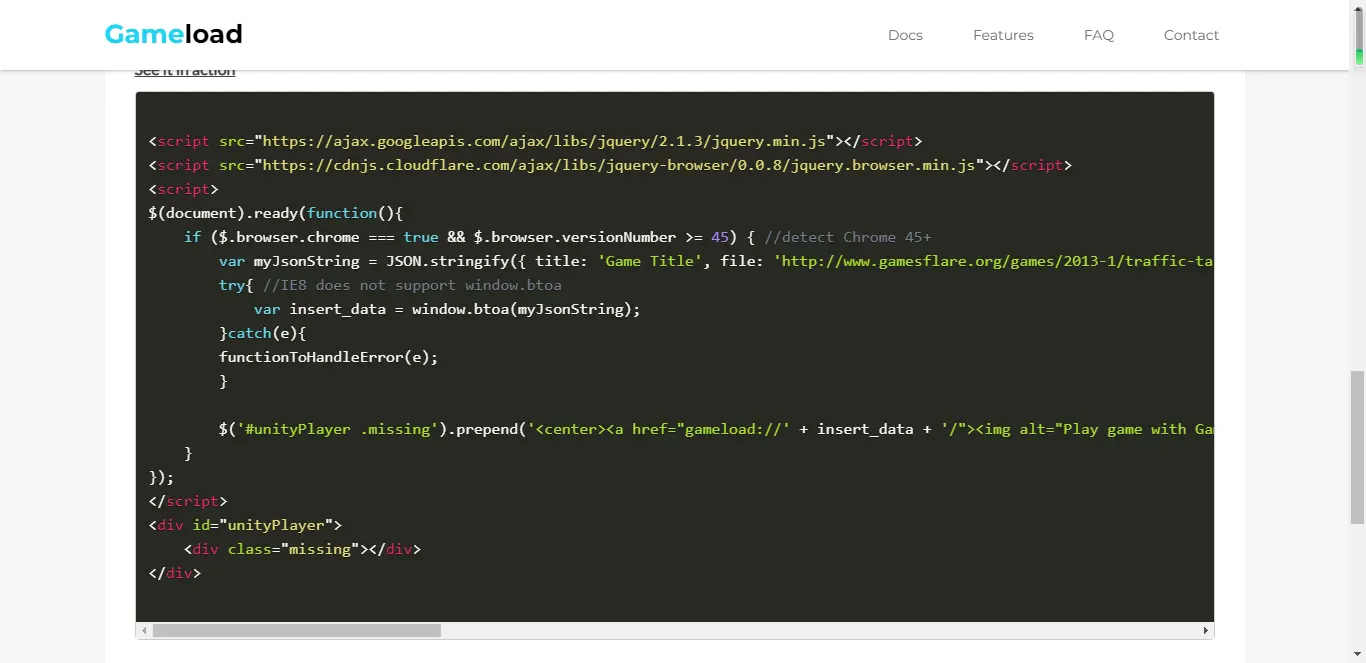Screen dimensions: 1366x663
Task: Click the code block's right scroll arrow
Action: (x=1206, y=631)
